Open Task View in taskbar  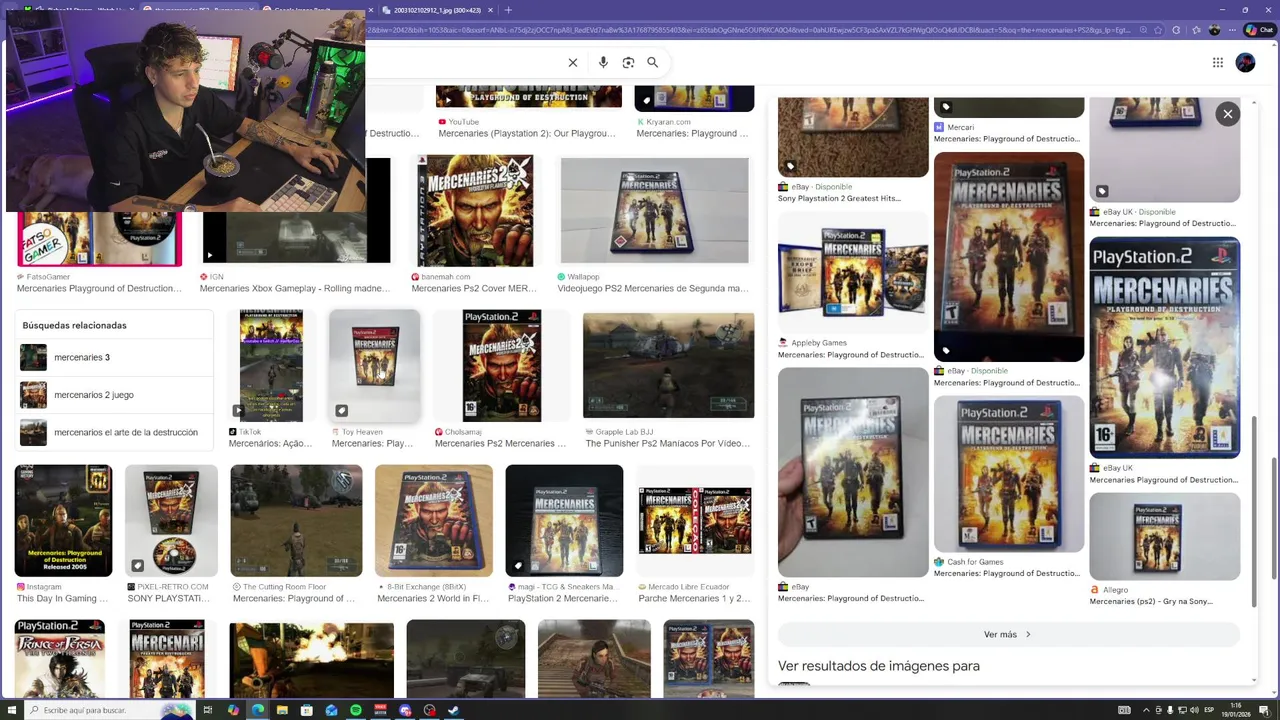pyautogui.click(x=208, y=710)
